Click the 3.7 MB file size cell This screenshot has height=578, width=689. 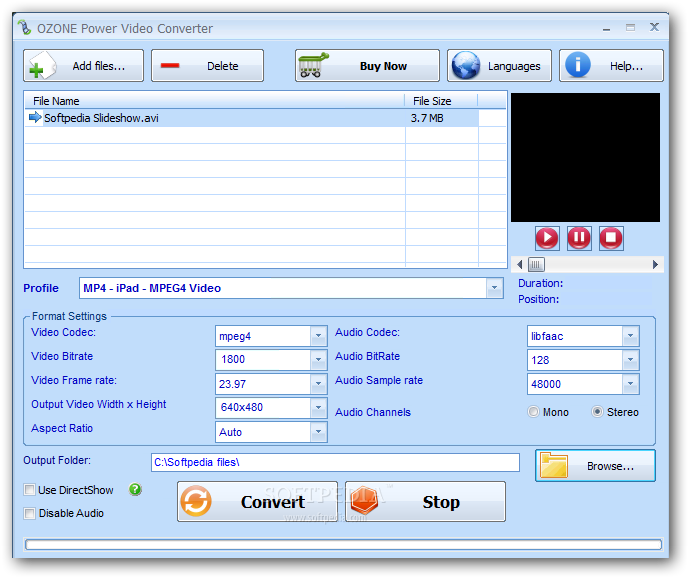coord(442,118)
